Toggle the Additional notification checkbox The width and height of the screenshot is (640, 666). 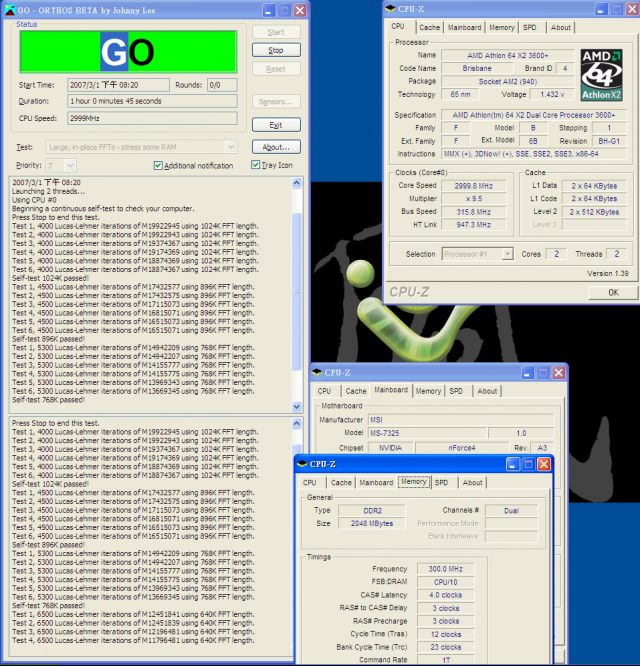tap(158, 166)
